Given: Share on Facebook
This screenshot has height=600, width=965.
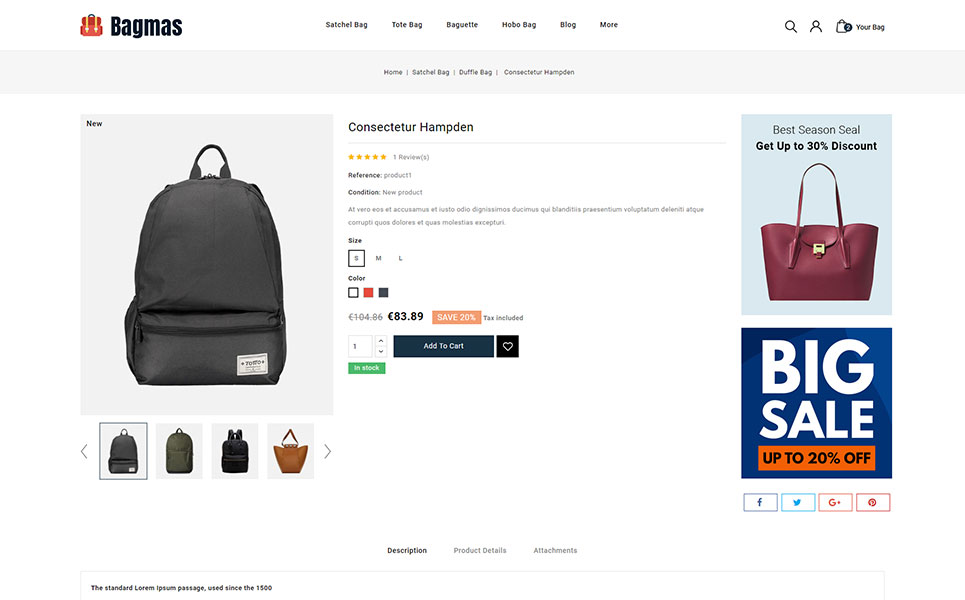Looking at the screenshot, I should 760,502.
